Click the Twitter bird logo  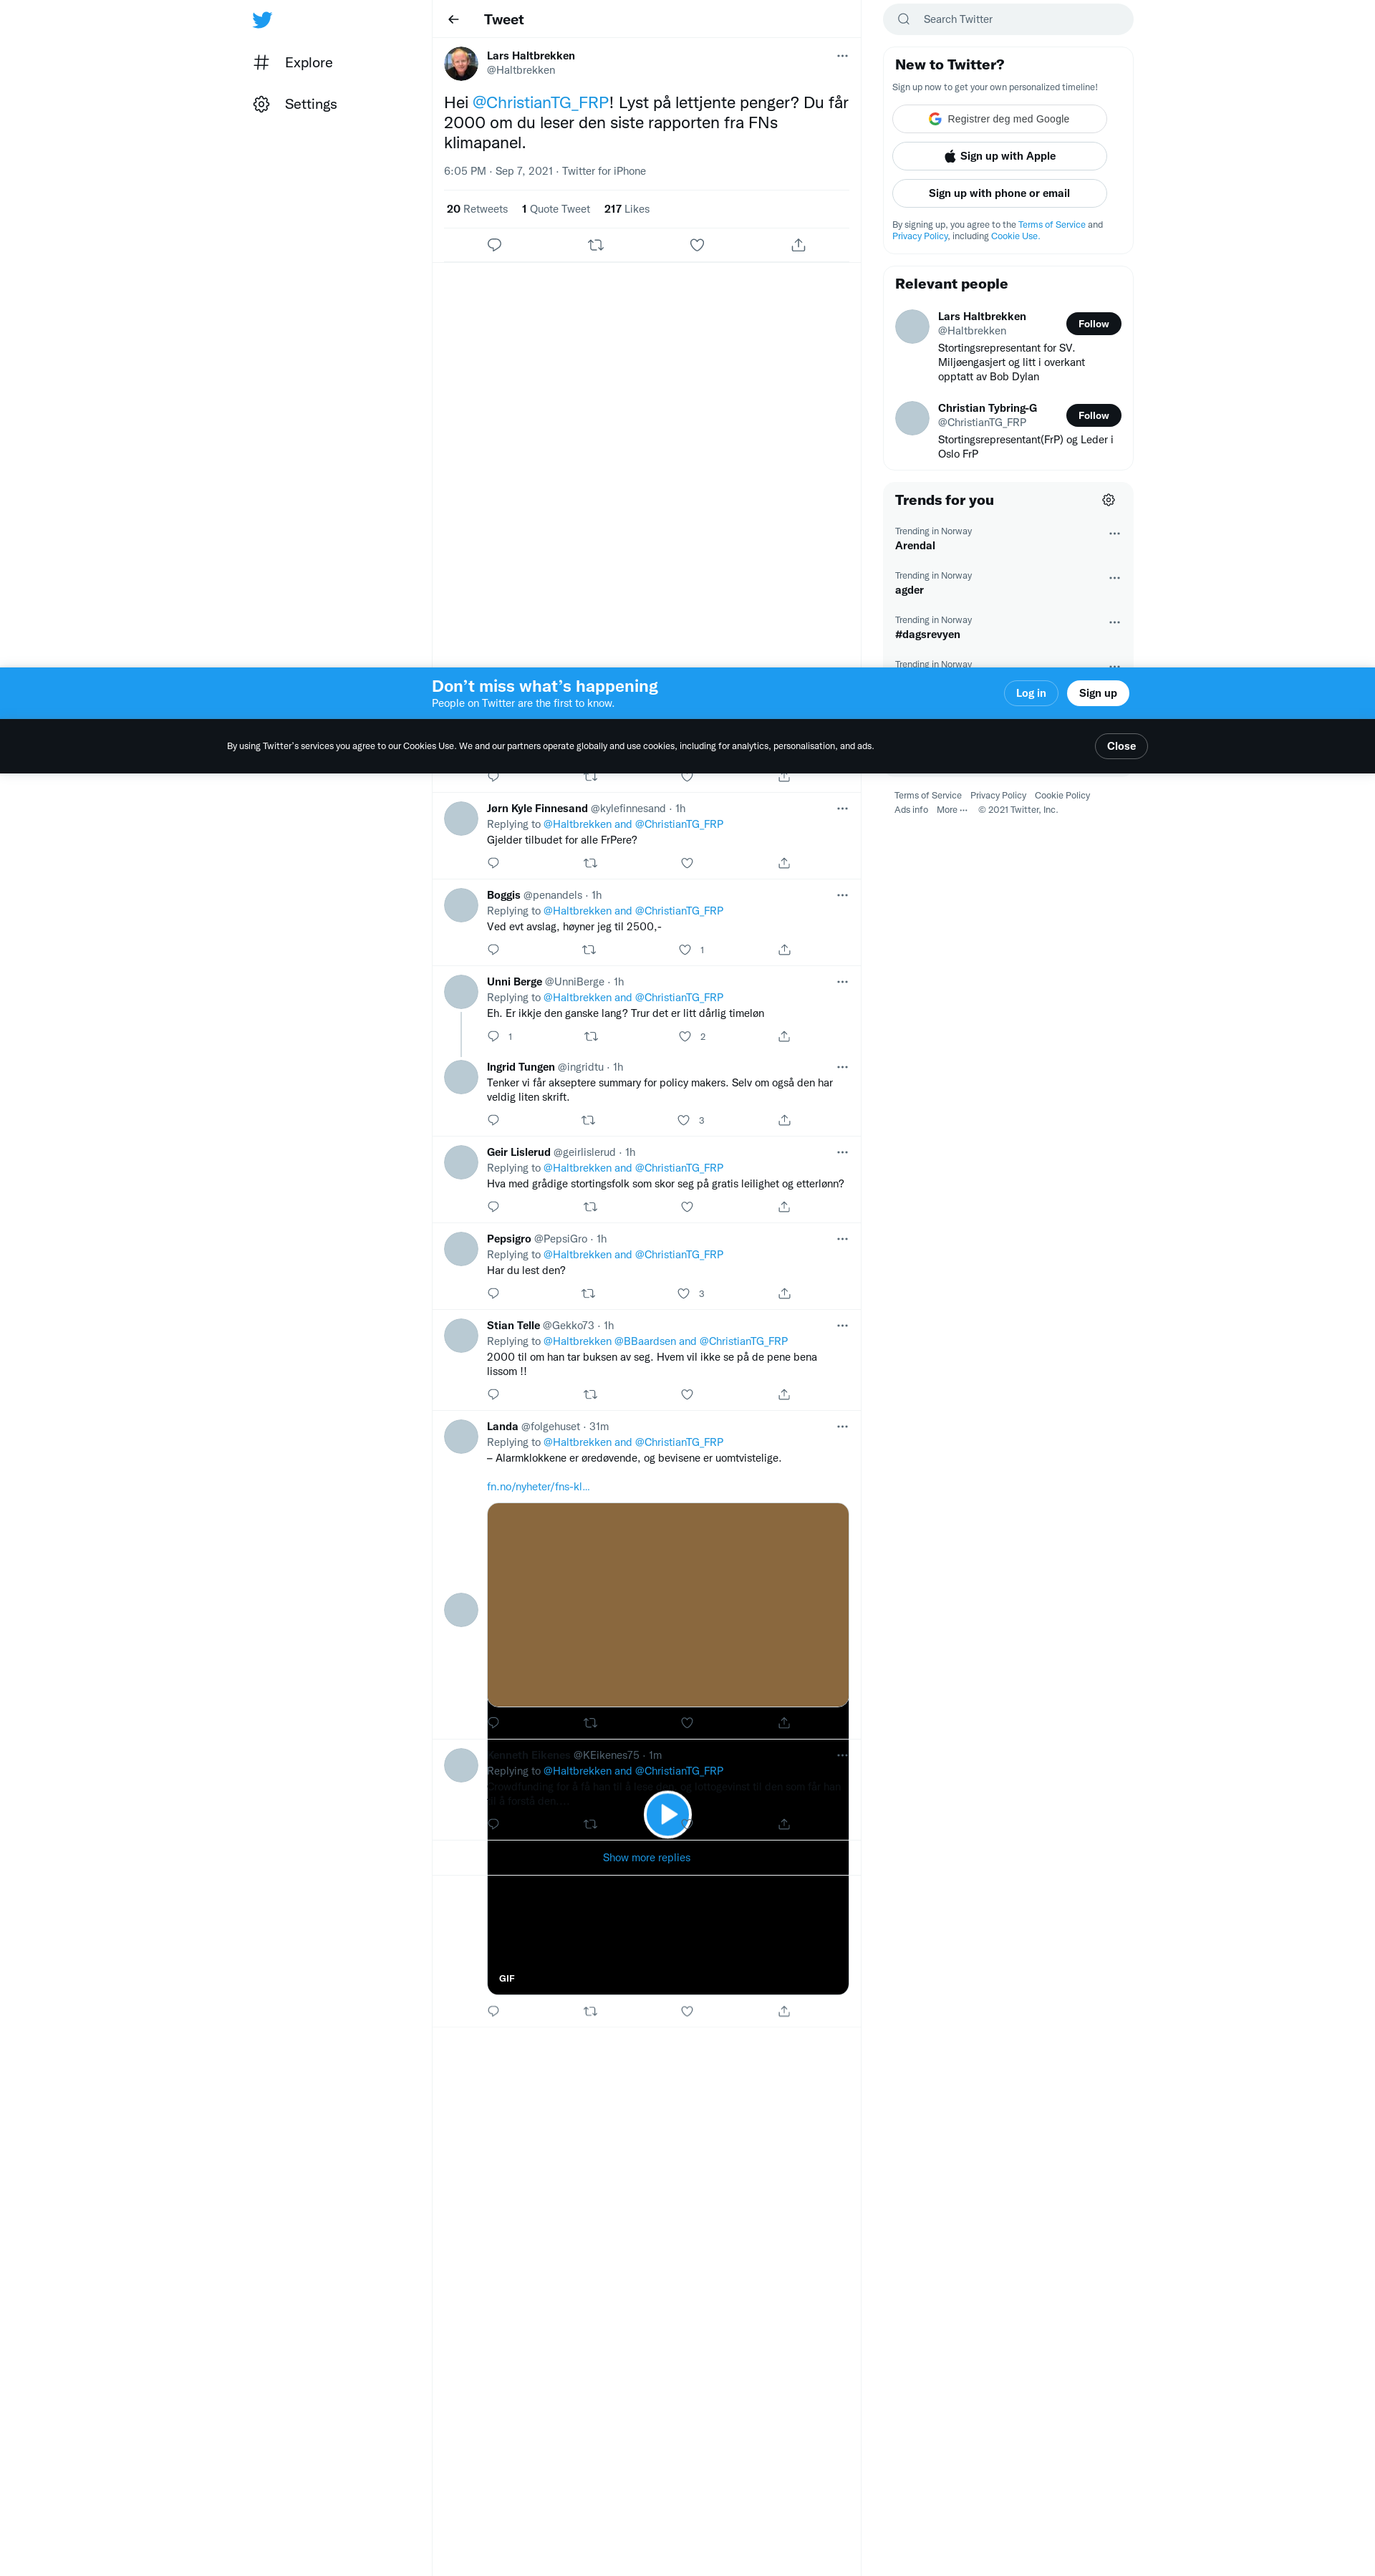click(x=262, y=20)
